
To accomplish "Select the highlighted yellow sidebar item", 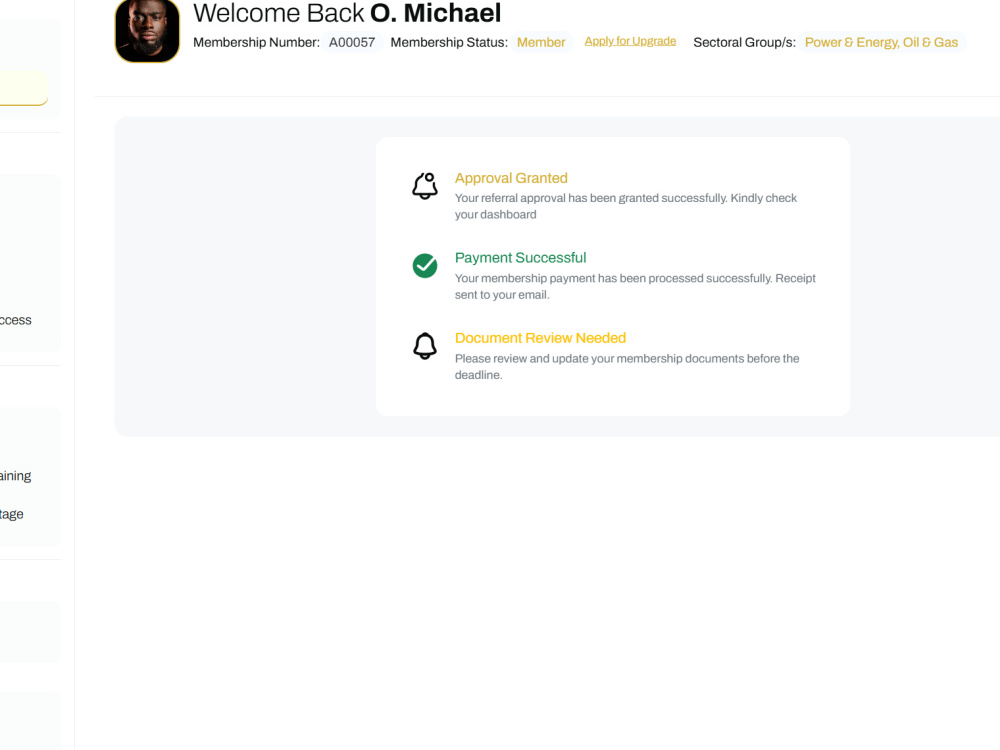I will (x=24, y=88).
